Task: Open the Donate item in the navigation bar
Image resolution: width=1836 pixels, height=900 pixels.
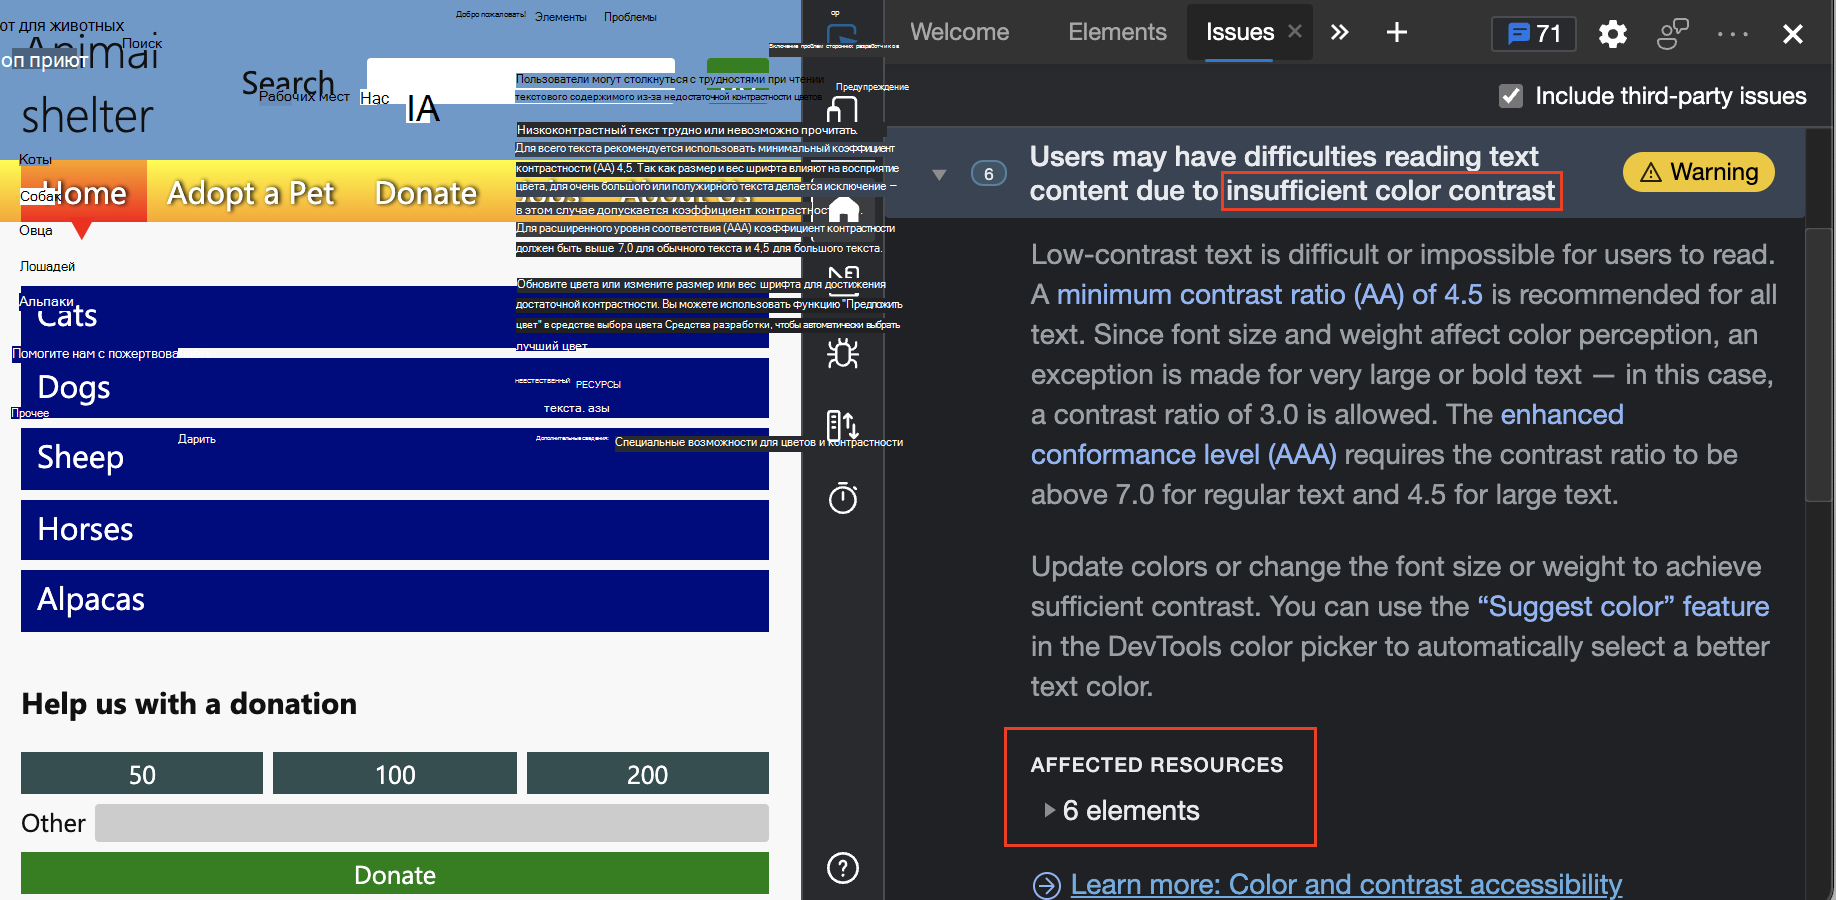Action: (x=426, y=193)
